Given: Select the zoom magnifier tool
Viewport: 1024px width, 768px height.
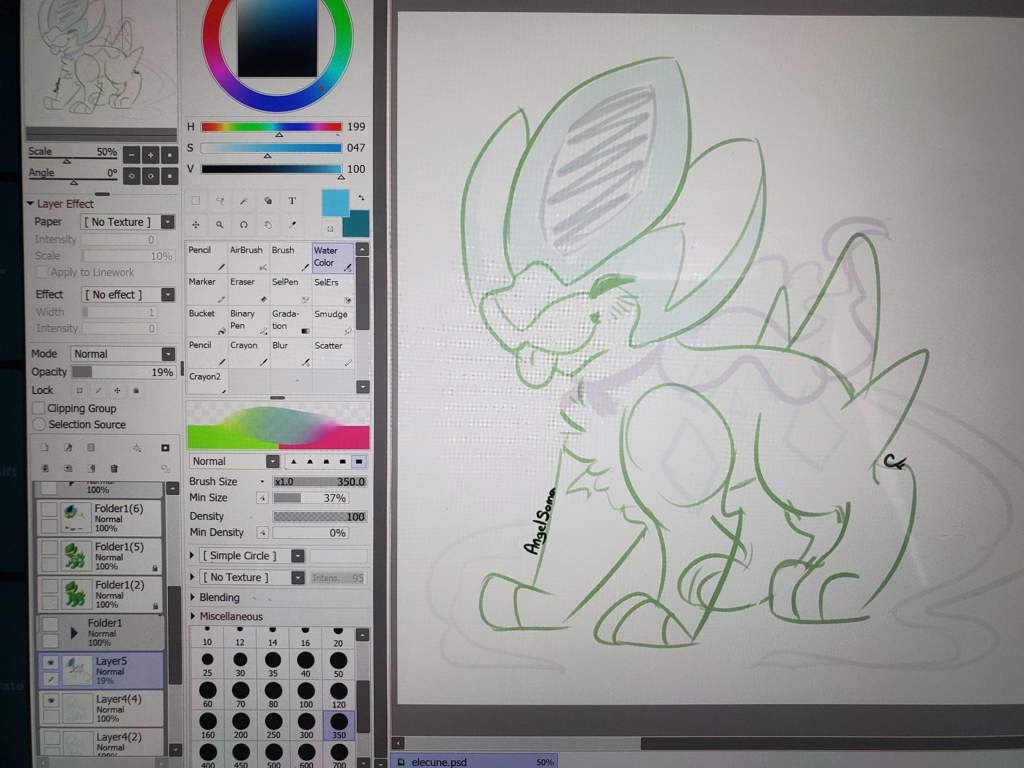Looking at the screenshot, I should pos(220,225).
